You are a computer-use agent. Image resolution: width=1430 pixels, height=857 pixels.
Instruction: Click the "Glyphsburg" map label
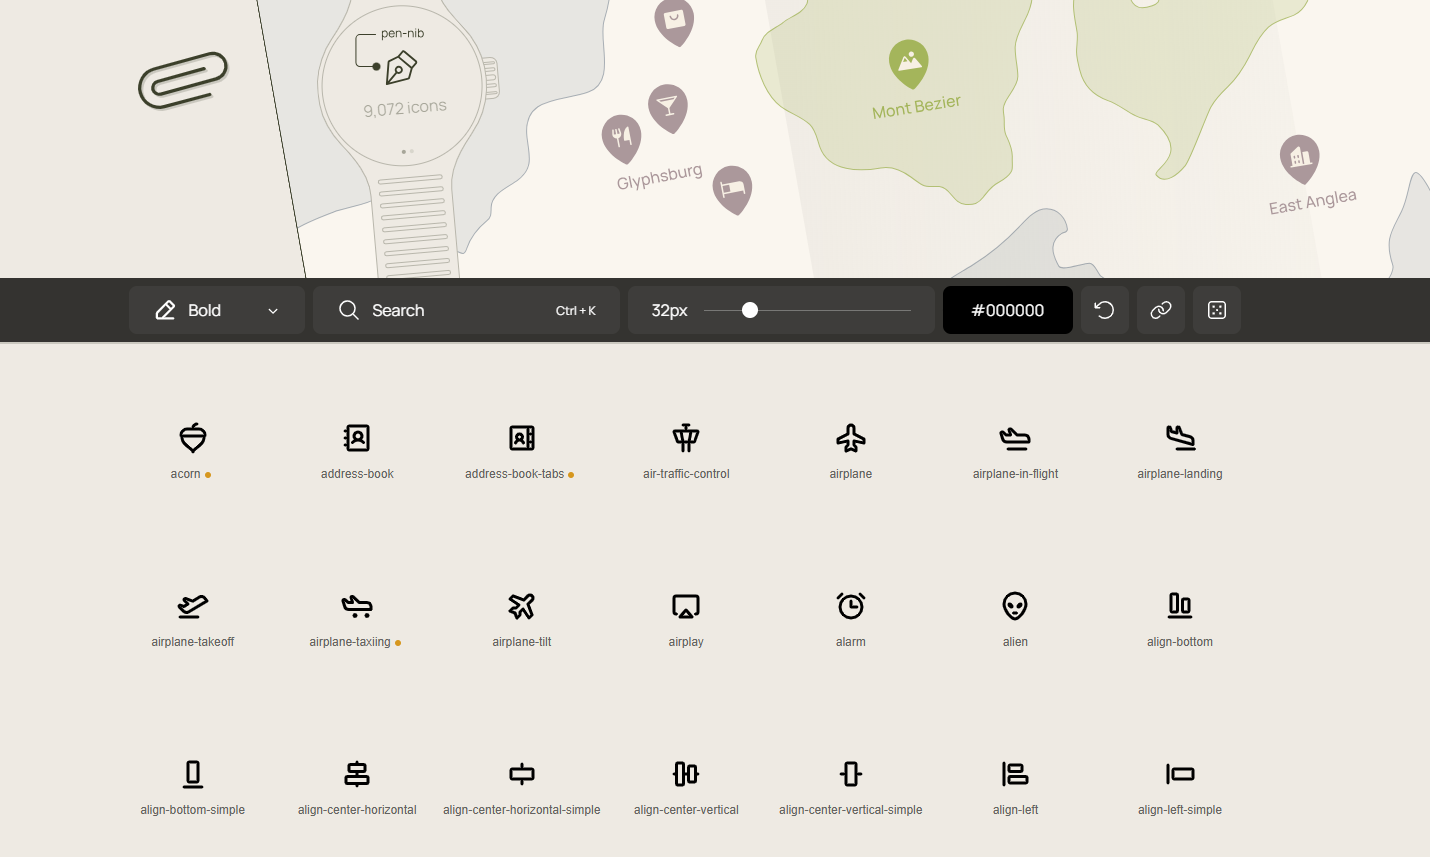click(660, 177)
